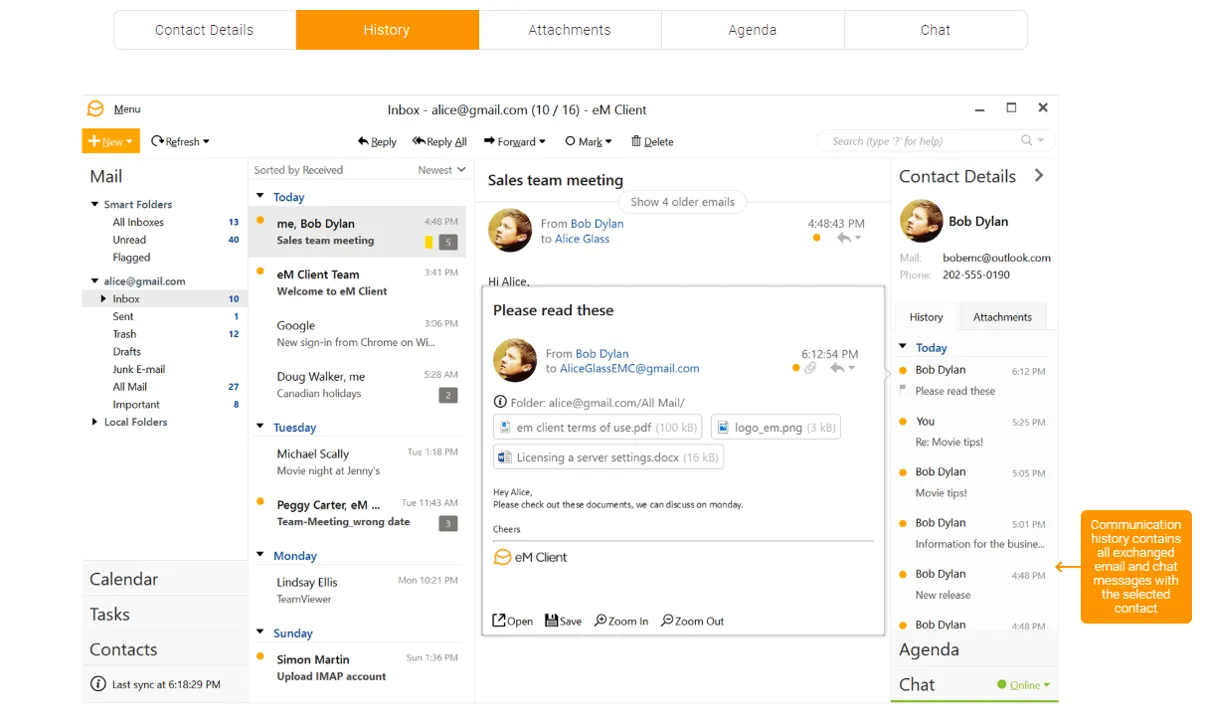Collapse Contact Details with the chevron arrow

tap(1039, 176)
